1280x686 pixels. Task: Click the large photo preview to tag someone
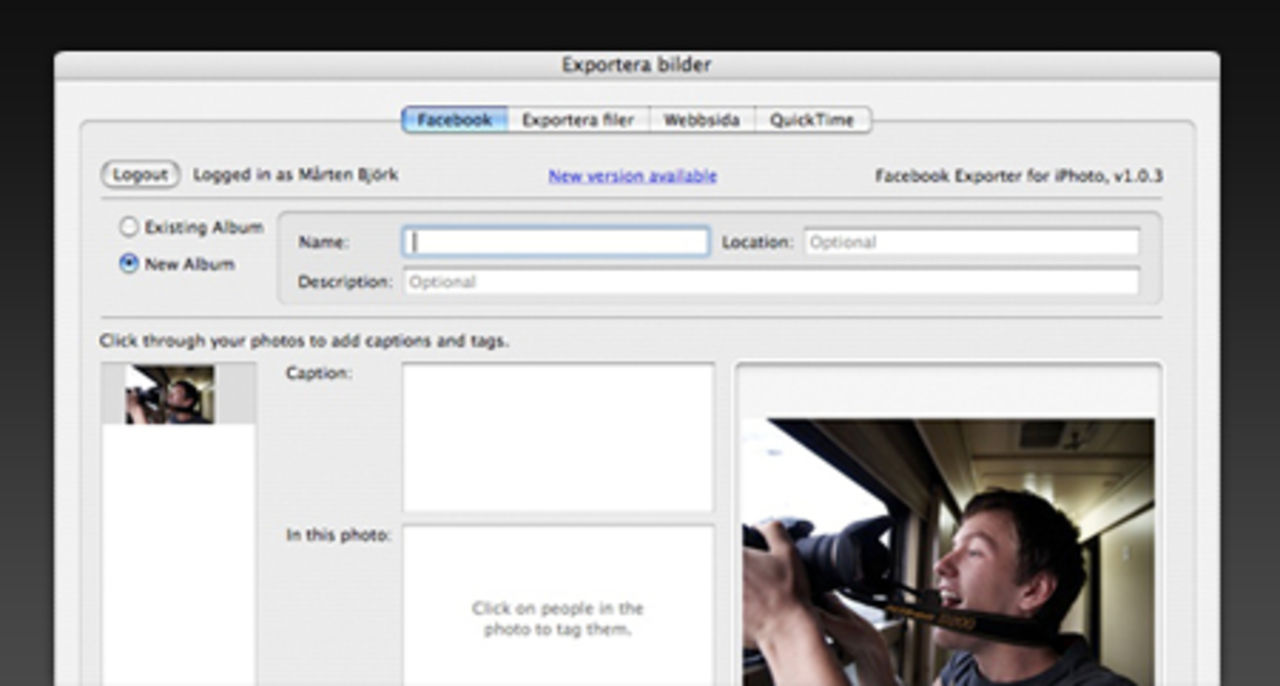[x=960, y=540]
